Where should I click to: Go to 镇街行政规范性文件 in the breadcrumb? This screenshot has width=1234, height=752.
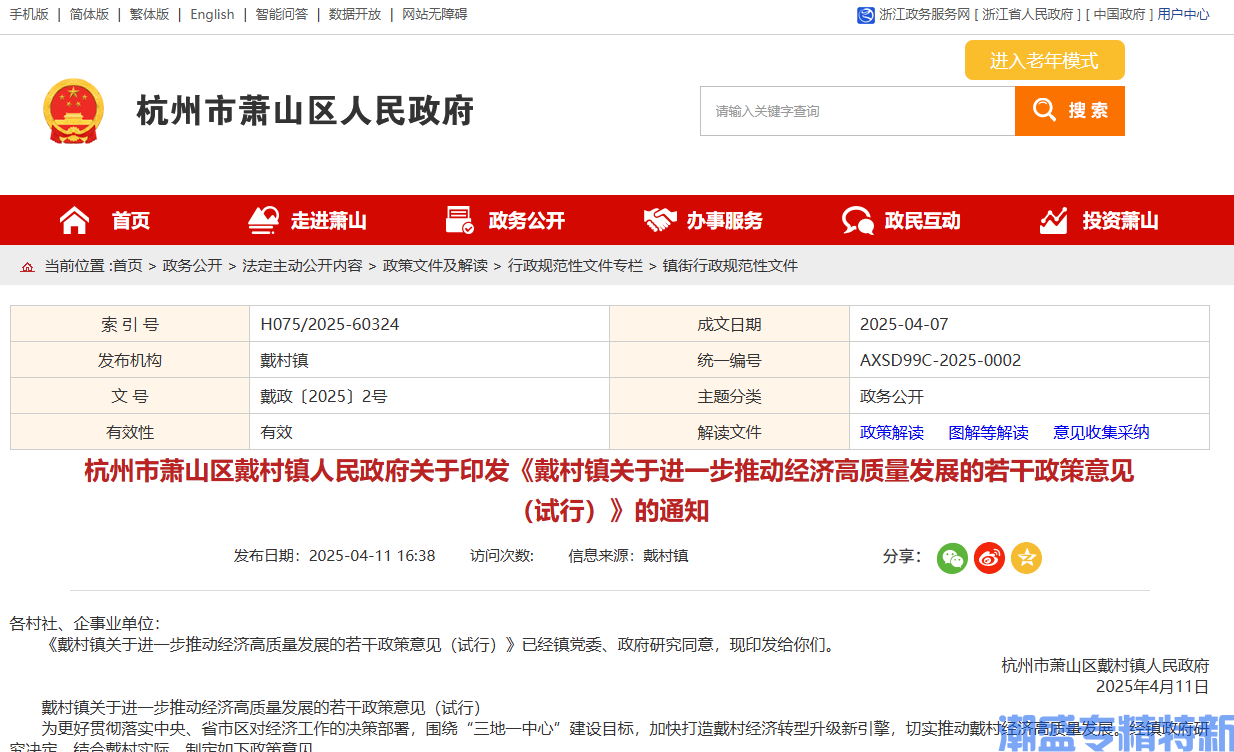pyautogui.click(x=730, y=266)
